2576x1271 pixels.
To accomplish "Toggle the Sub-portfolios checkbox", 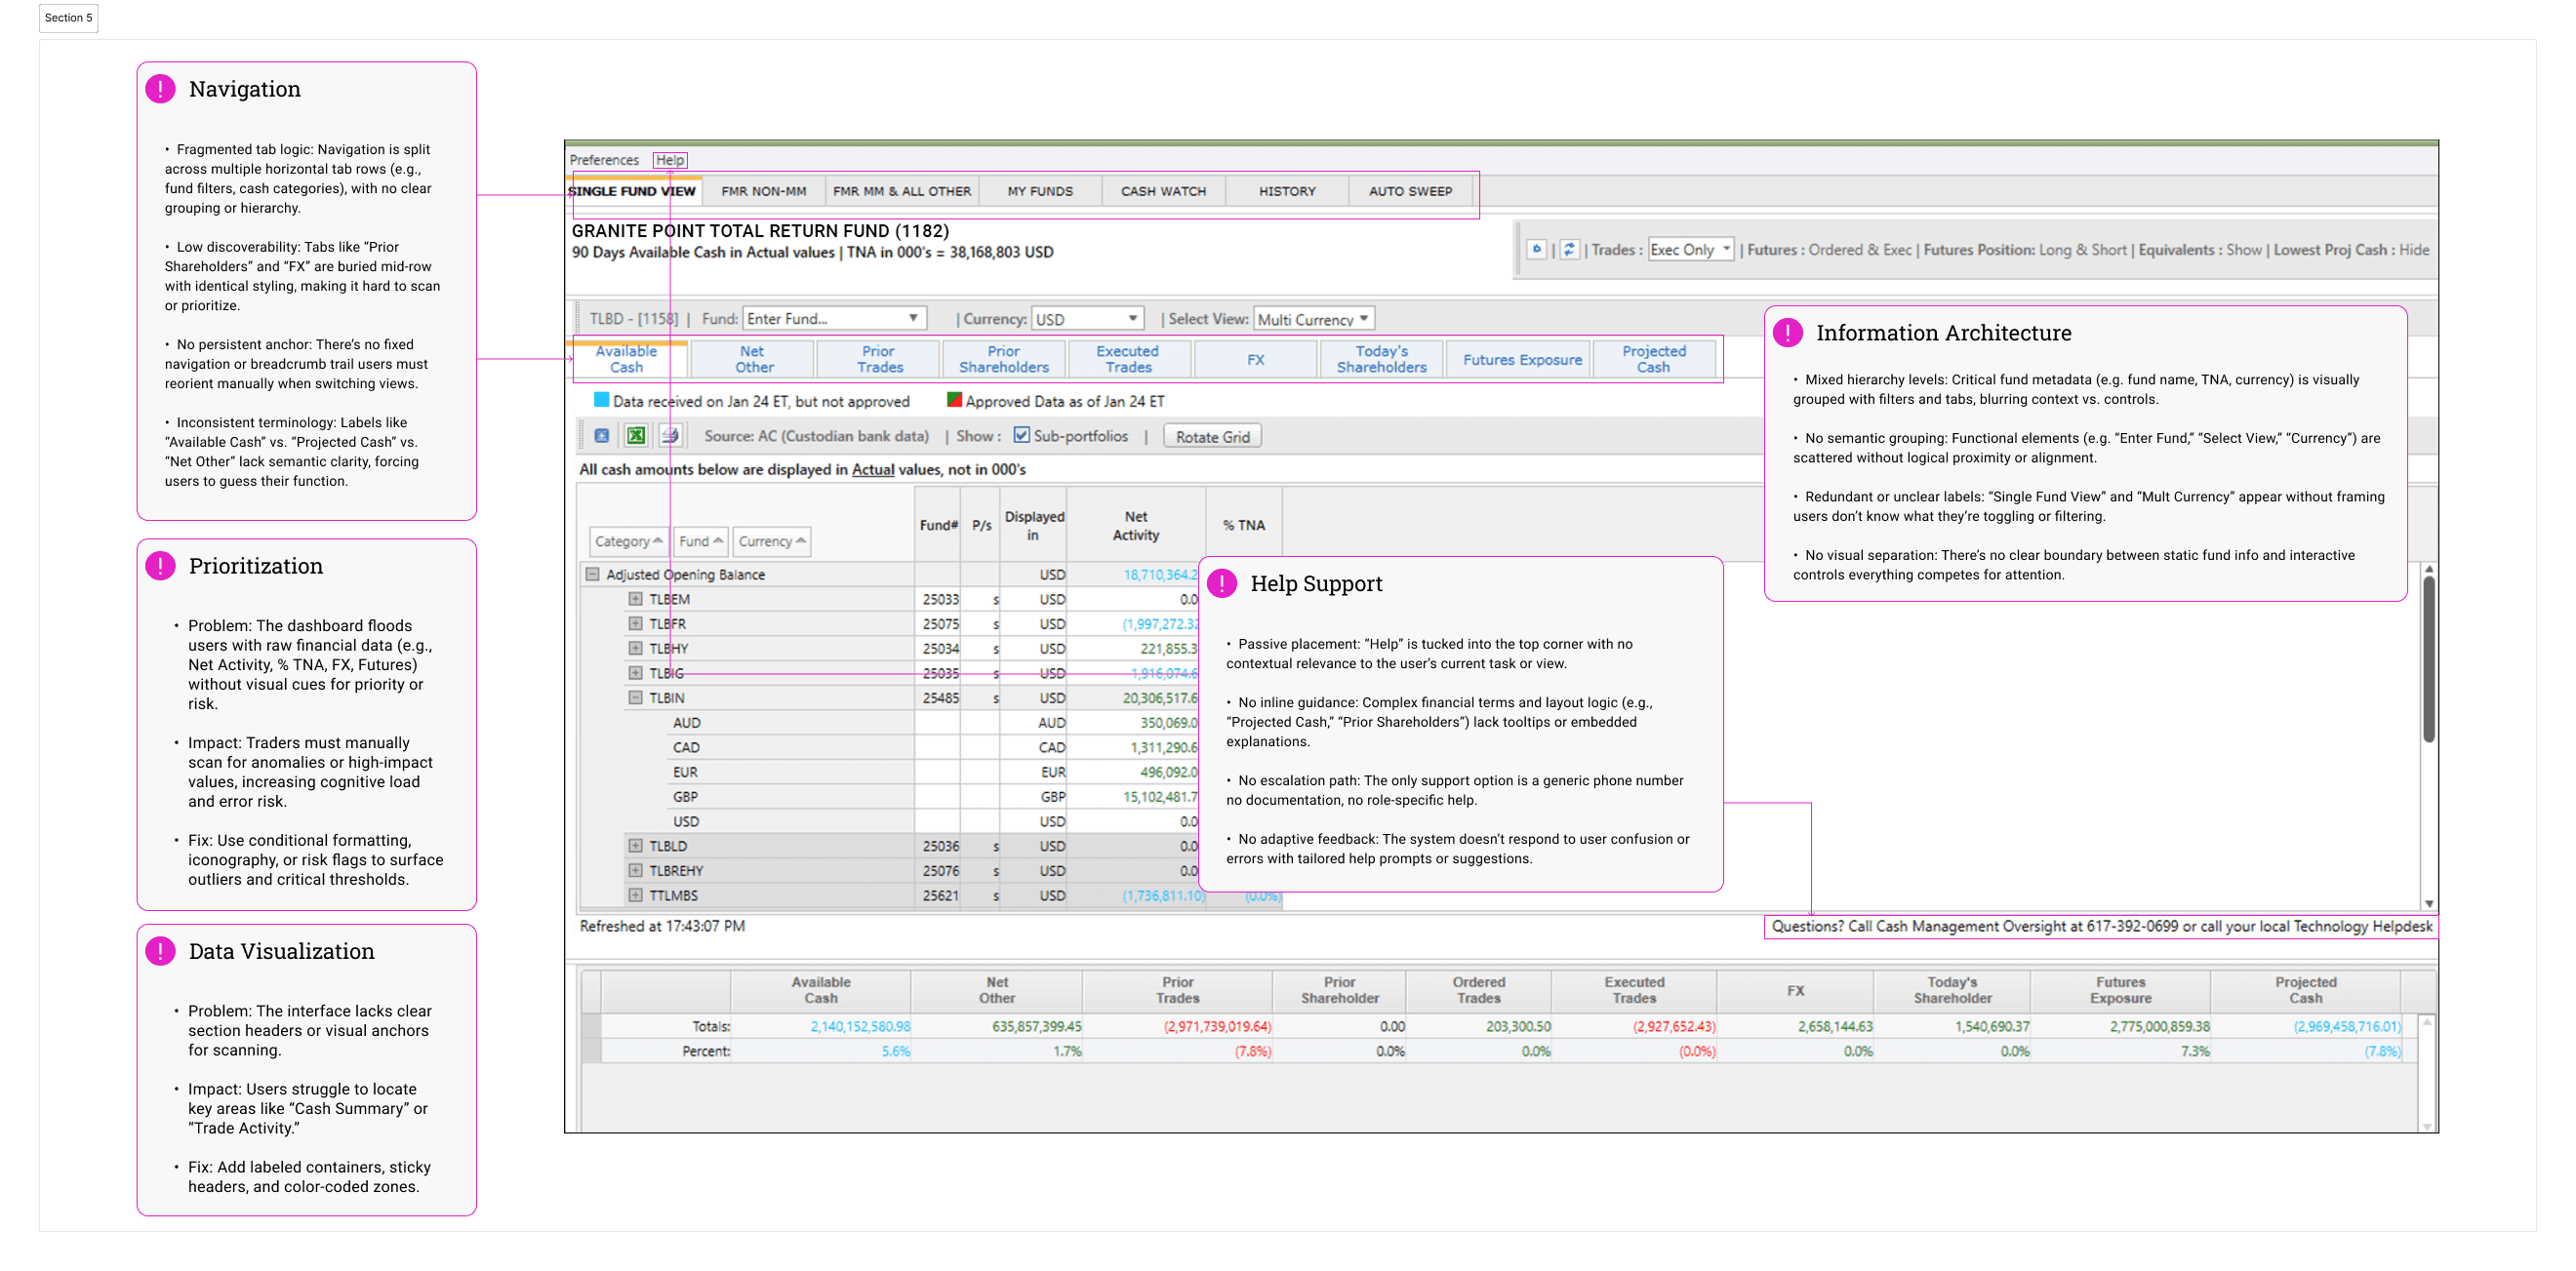I will 1021,435.
